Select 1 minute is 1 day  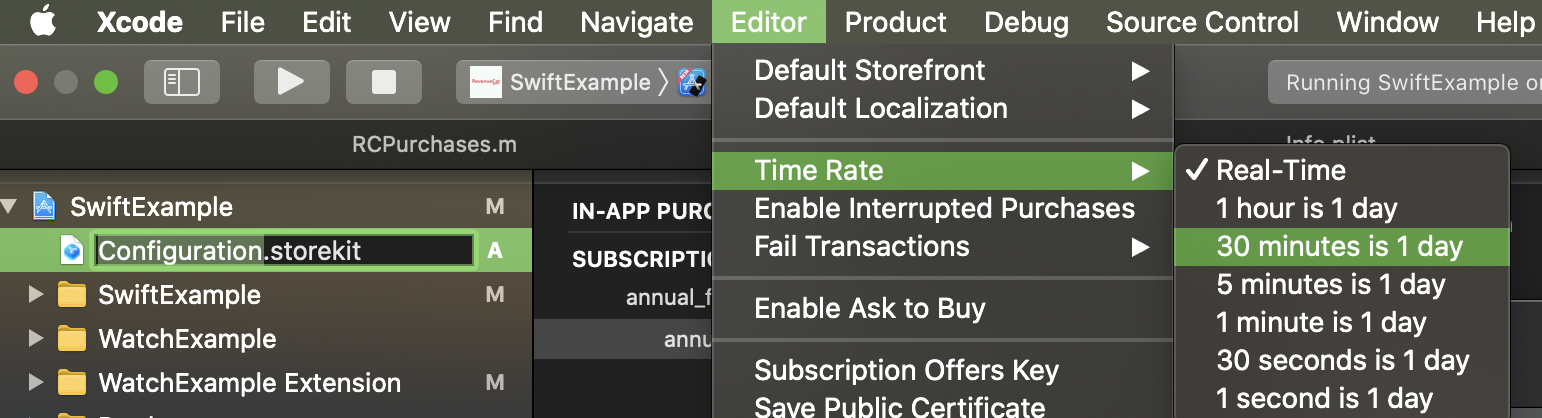1341,322
